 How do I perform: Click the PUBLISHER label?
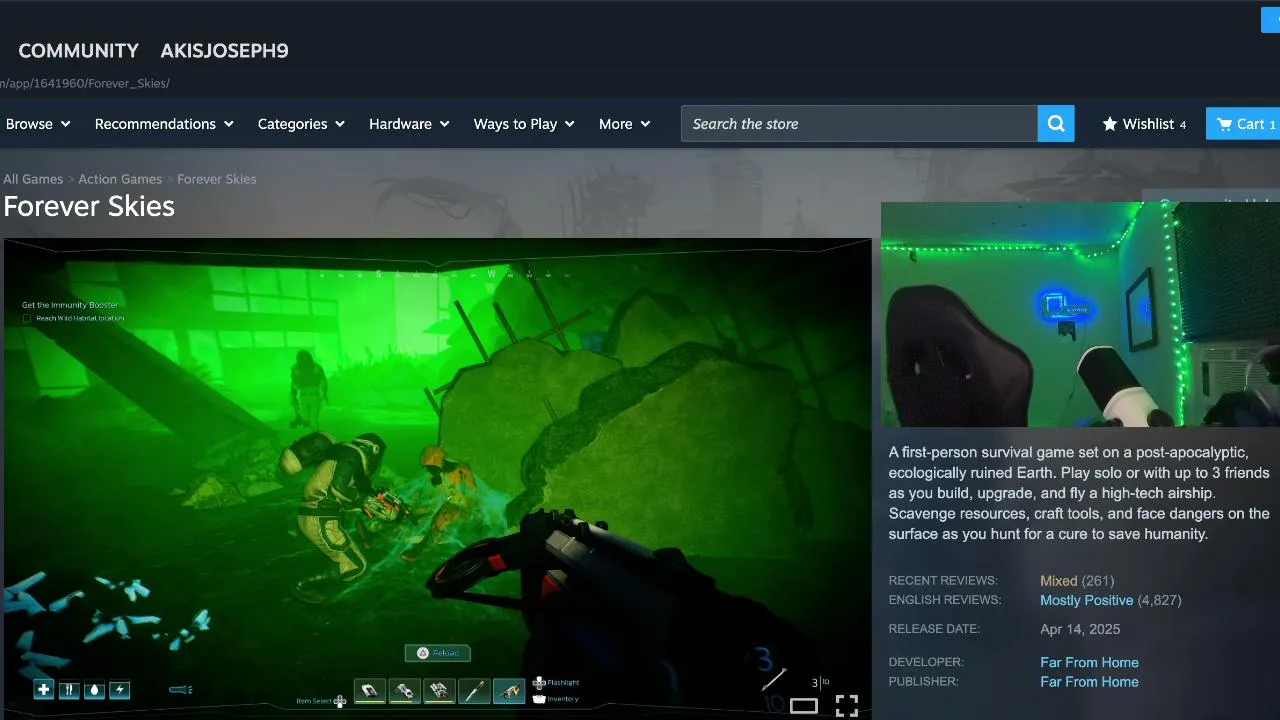[x=924, y=682]
